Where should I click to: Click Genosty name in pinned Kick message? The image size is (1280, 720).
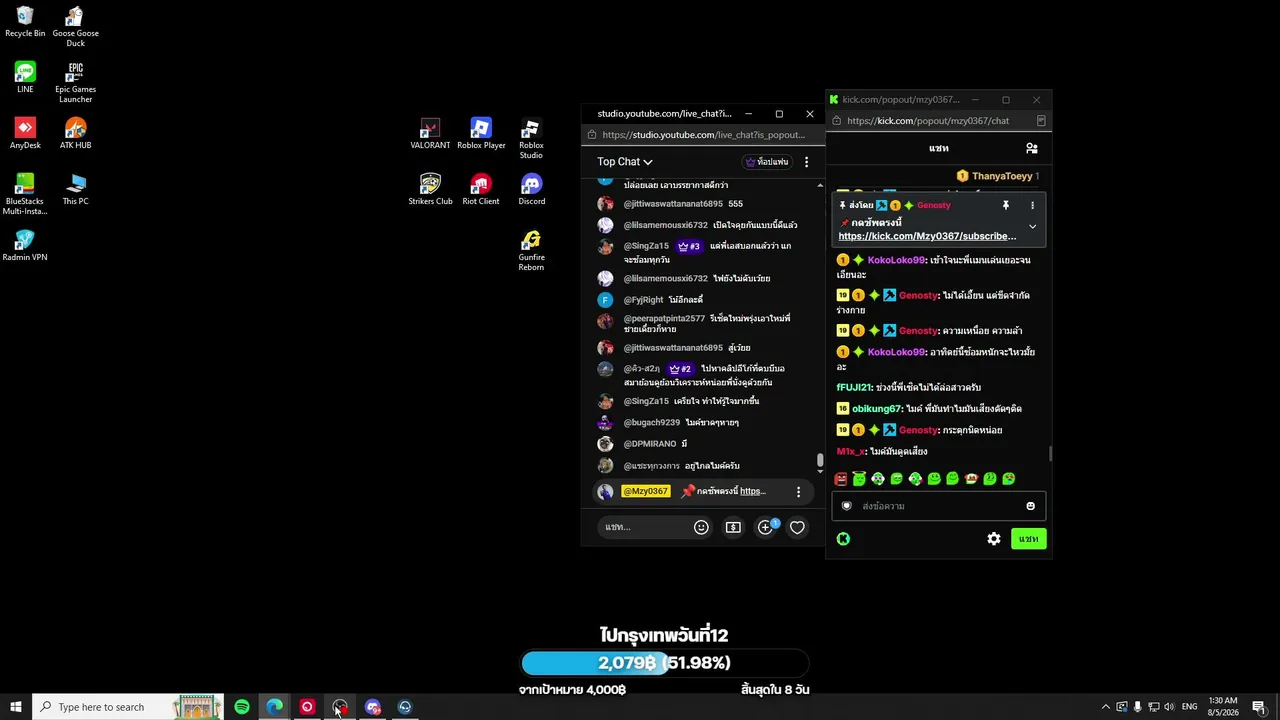coord(933,206)
